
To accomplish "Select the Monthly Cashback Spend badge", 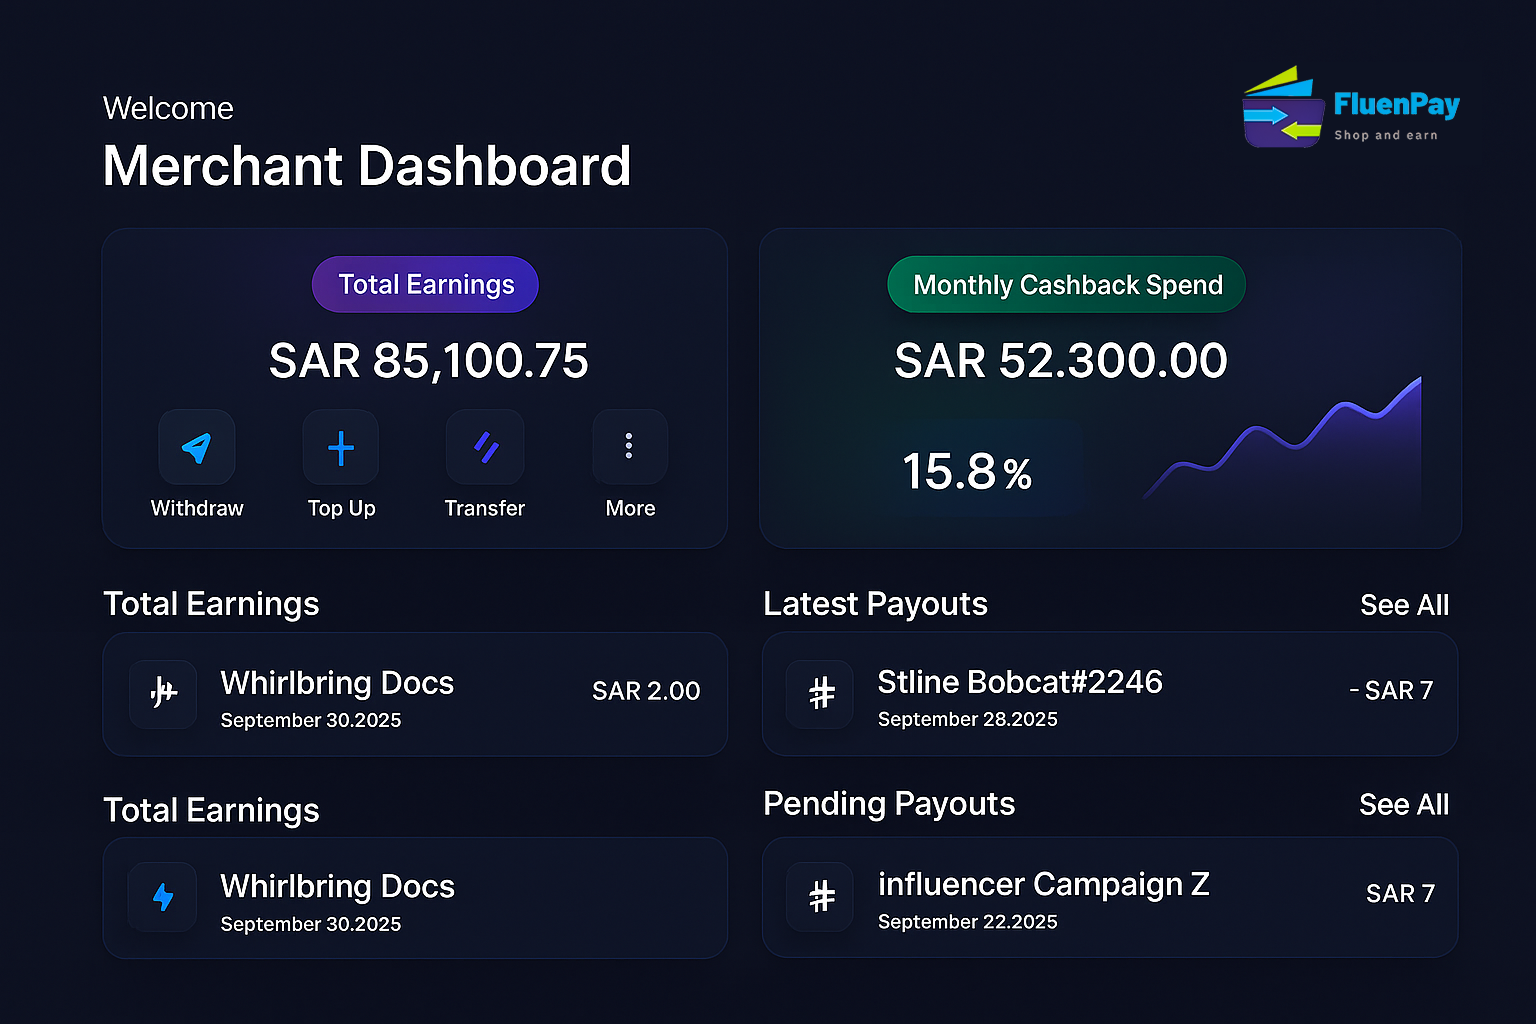I will click(1066, 284).
